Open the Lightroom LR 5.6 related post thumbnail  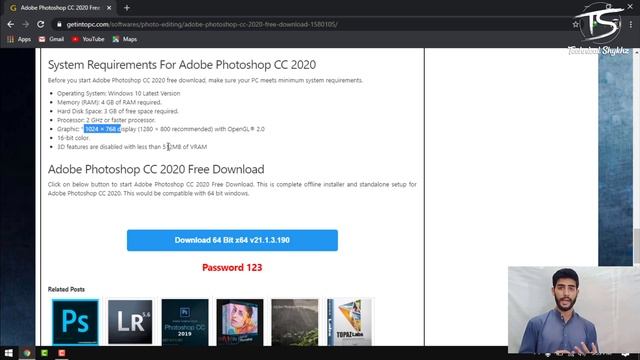click(x=130, y=322)
